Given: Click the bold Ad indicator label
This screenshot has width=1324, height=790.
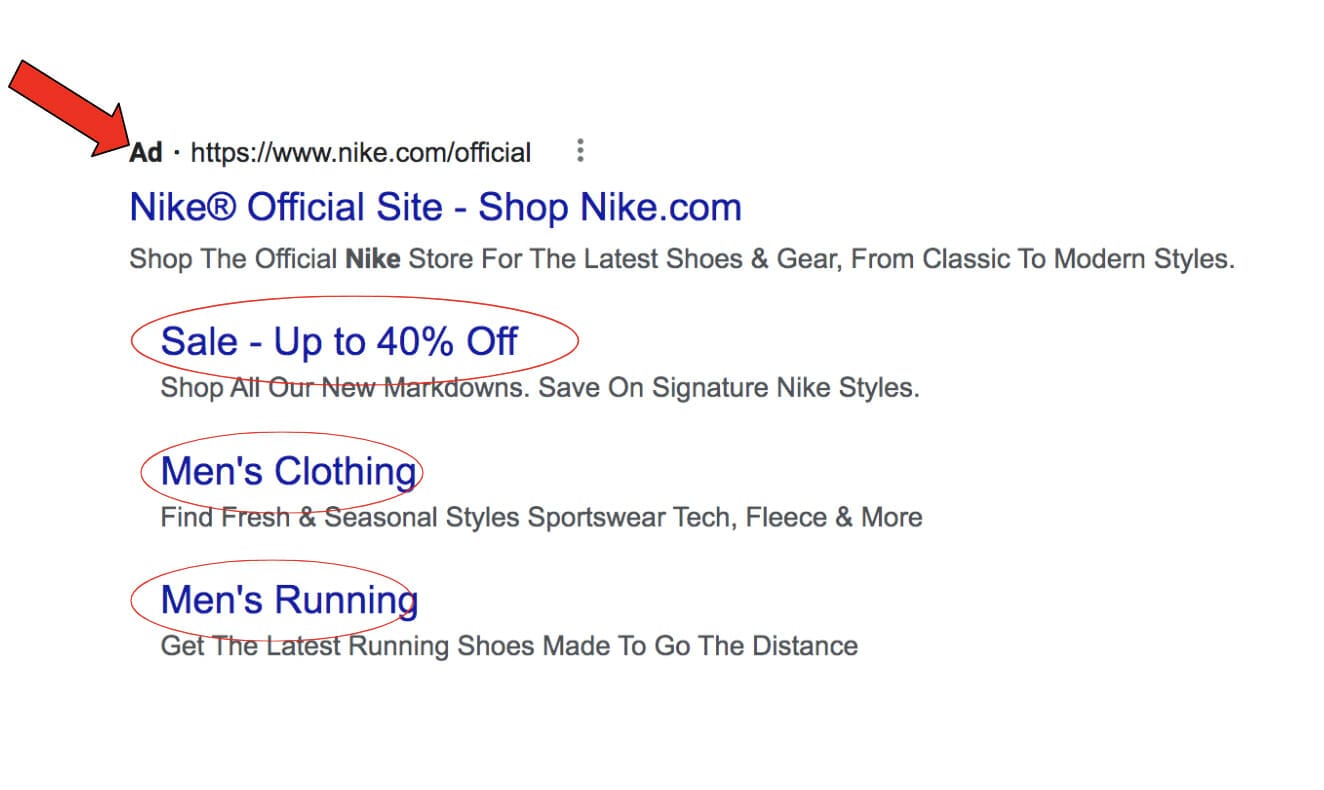Looking at the screenshot, I should click(x=146, y=151).
